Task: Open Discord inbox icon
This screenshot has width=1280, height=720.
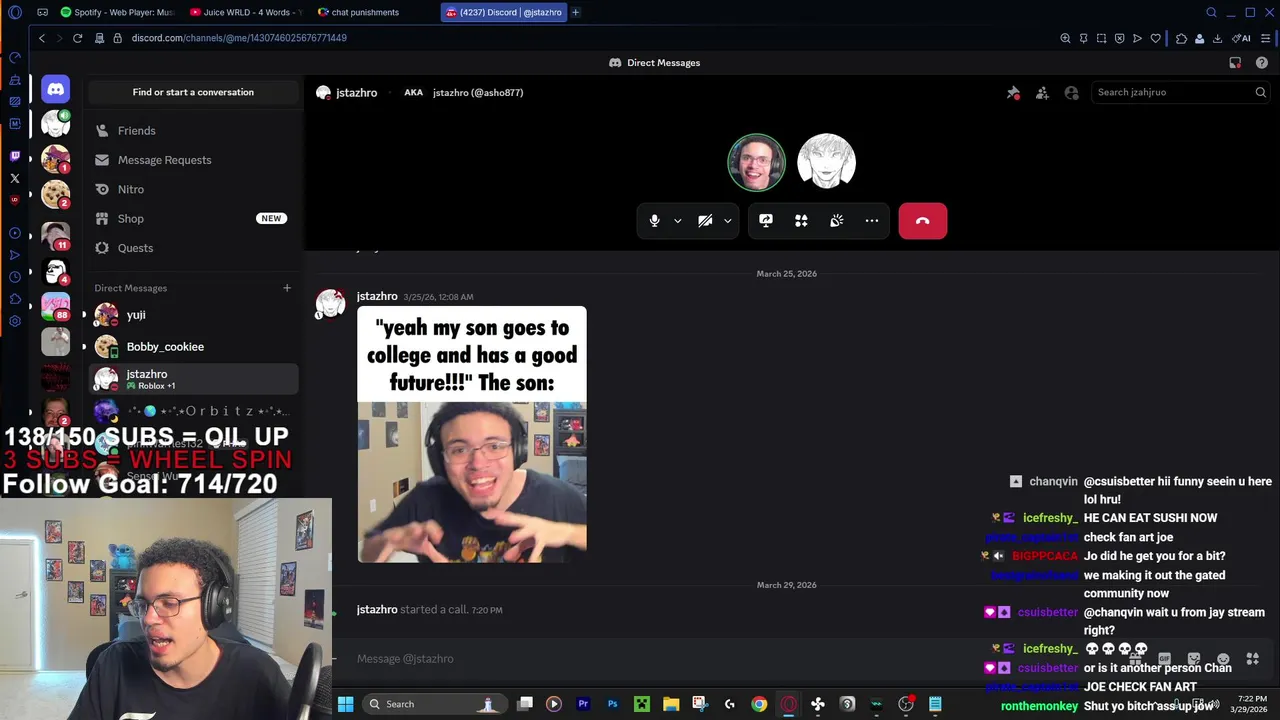Action: 1235,62
